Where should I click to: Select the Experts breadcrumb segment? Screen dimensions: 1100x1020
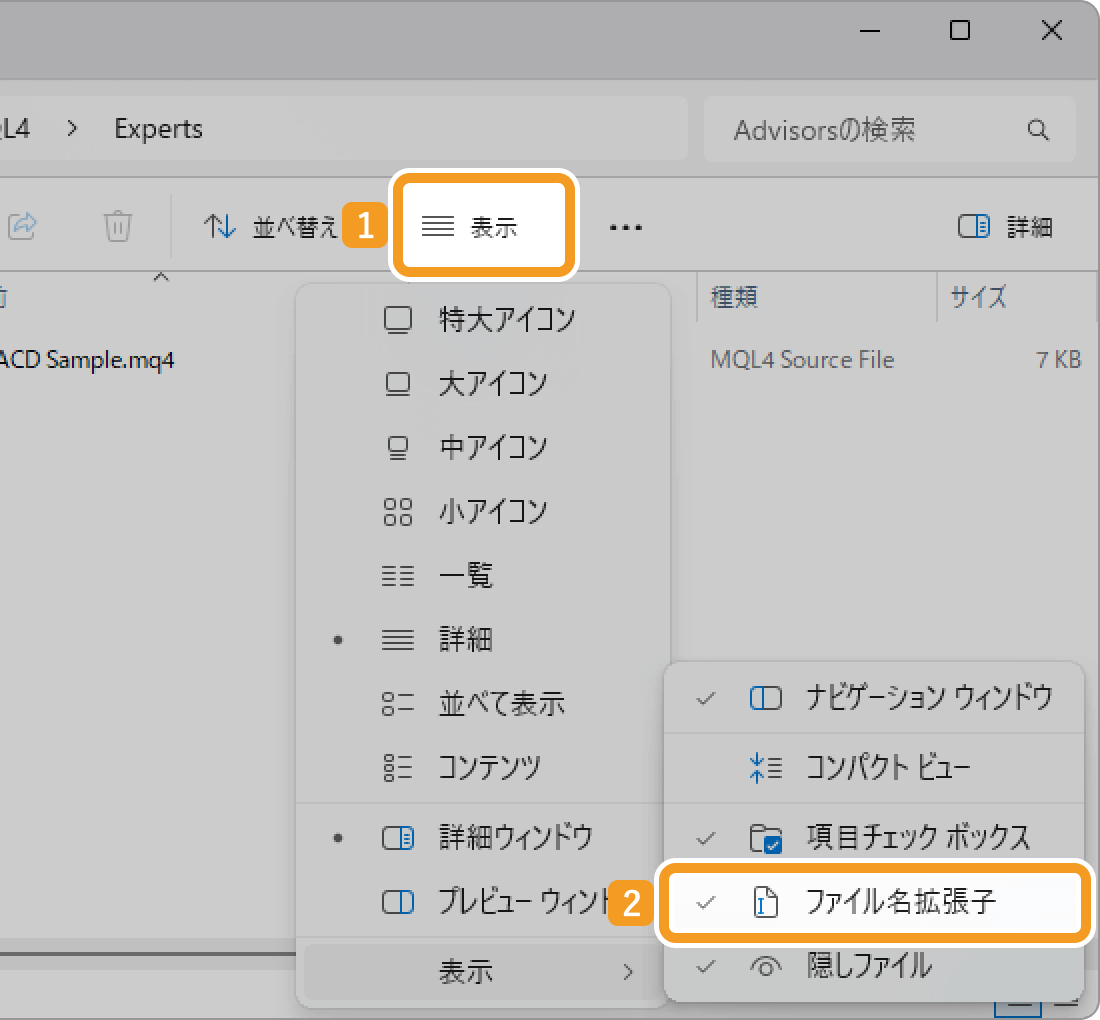tap(159, 129)
